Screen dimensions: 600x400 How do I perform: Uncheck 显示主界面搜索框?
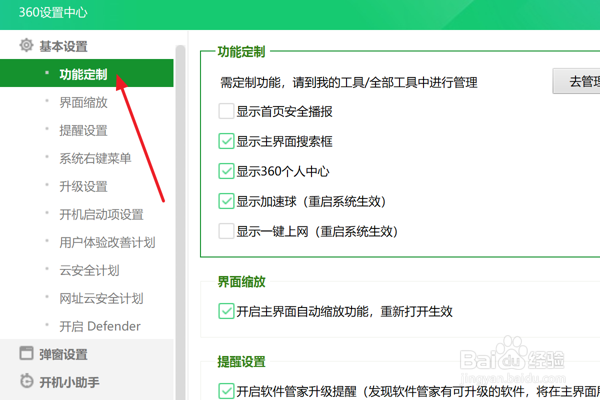click(226, 141)
